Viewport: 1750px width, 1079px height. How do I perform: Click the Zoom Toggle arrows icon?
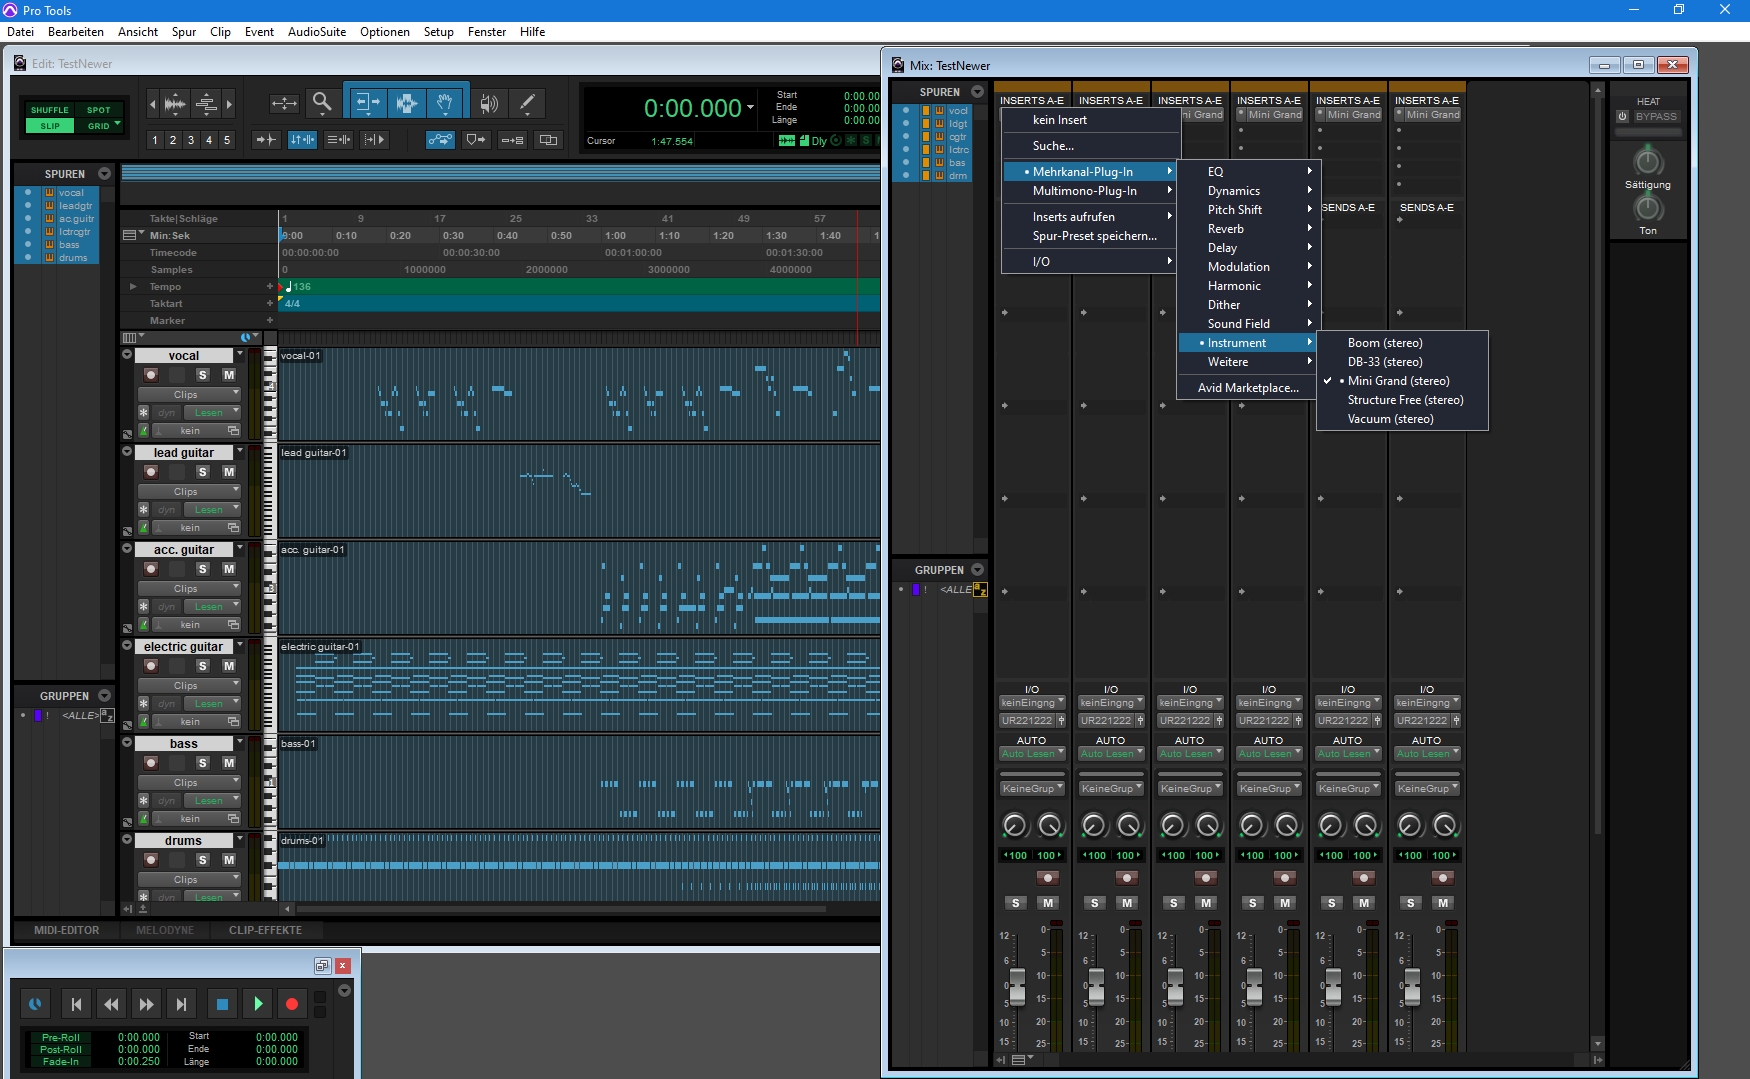tap(284, 103)
